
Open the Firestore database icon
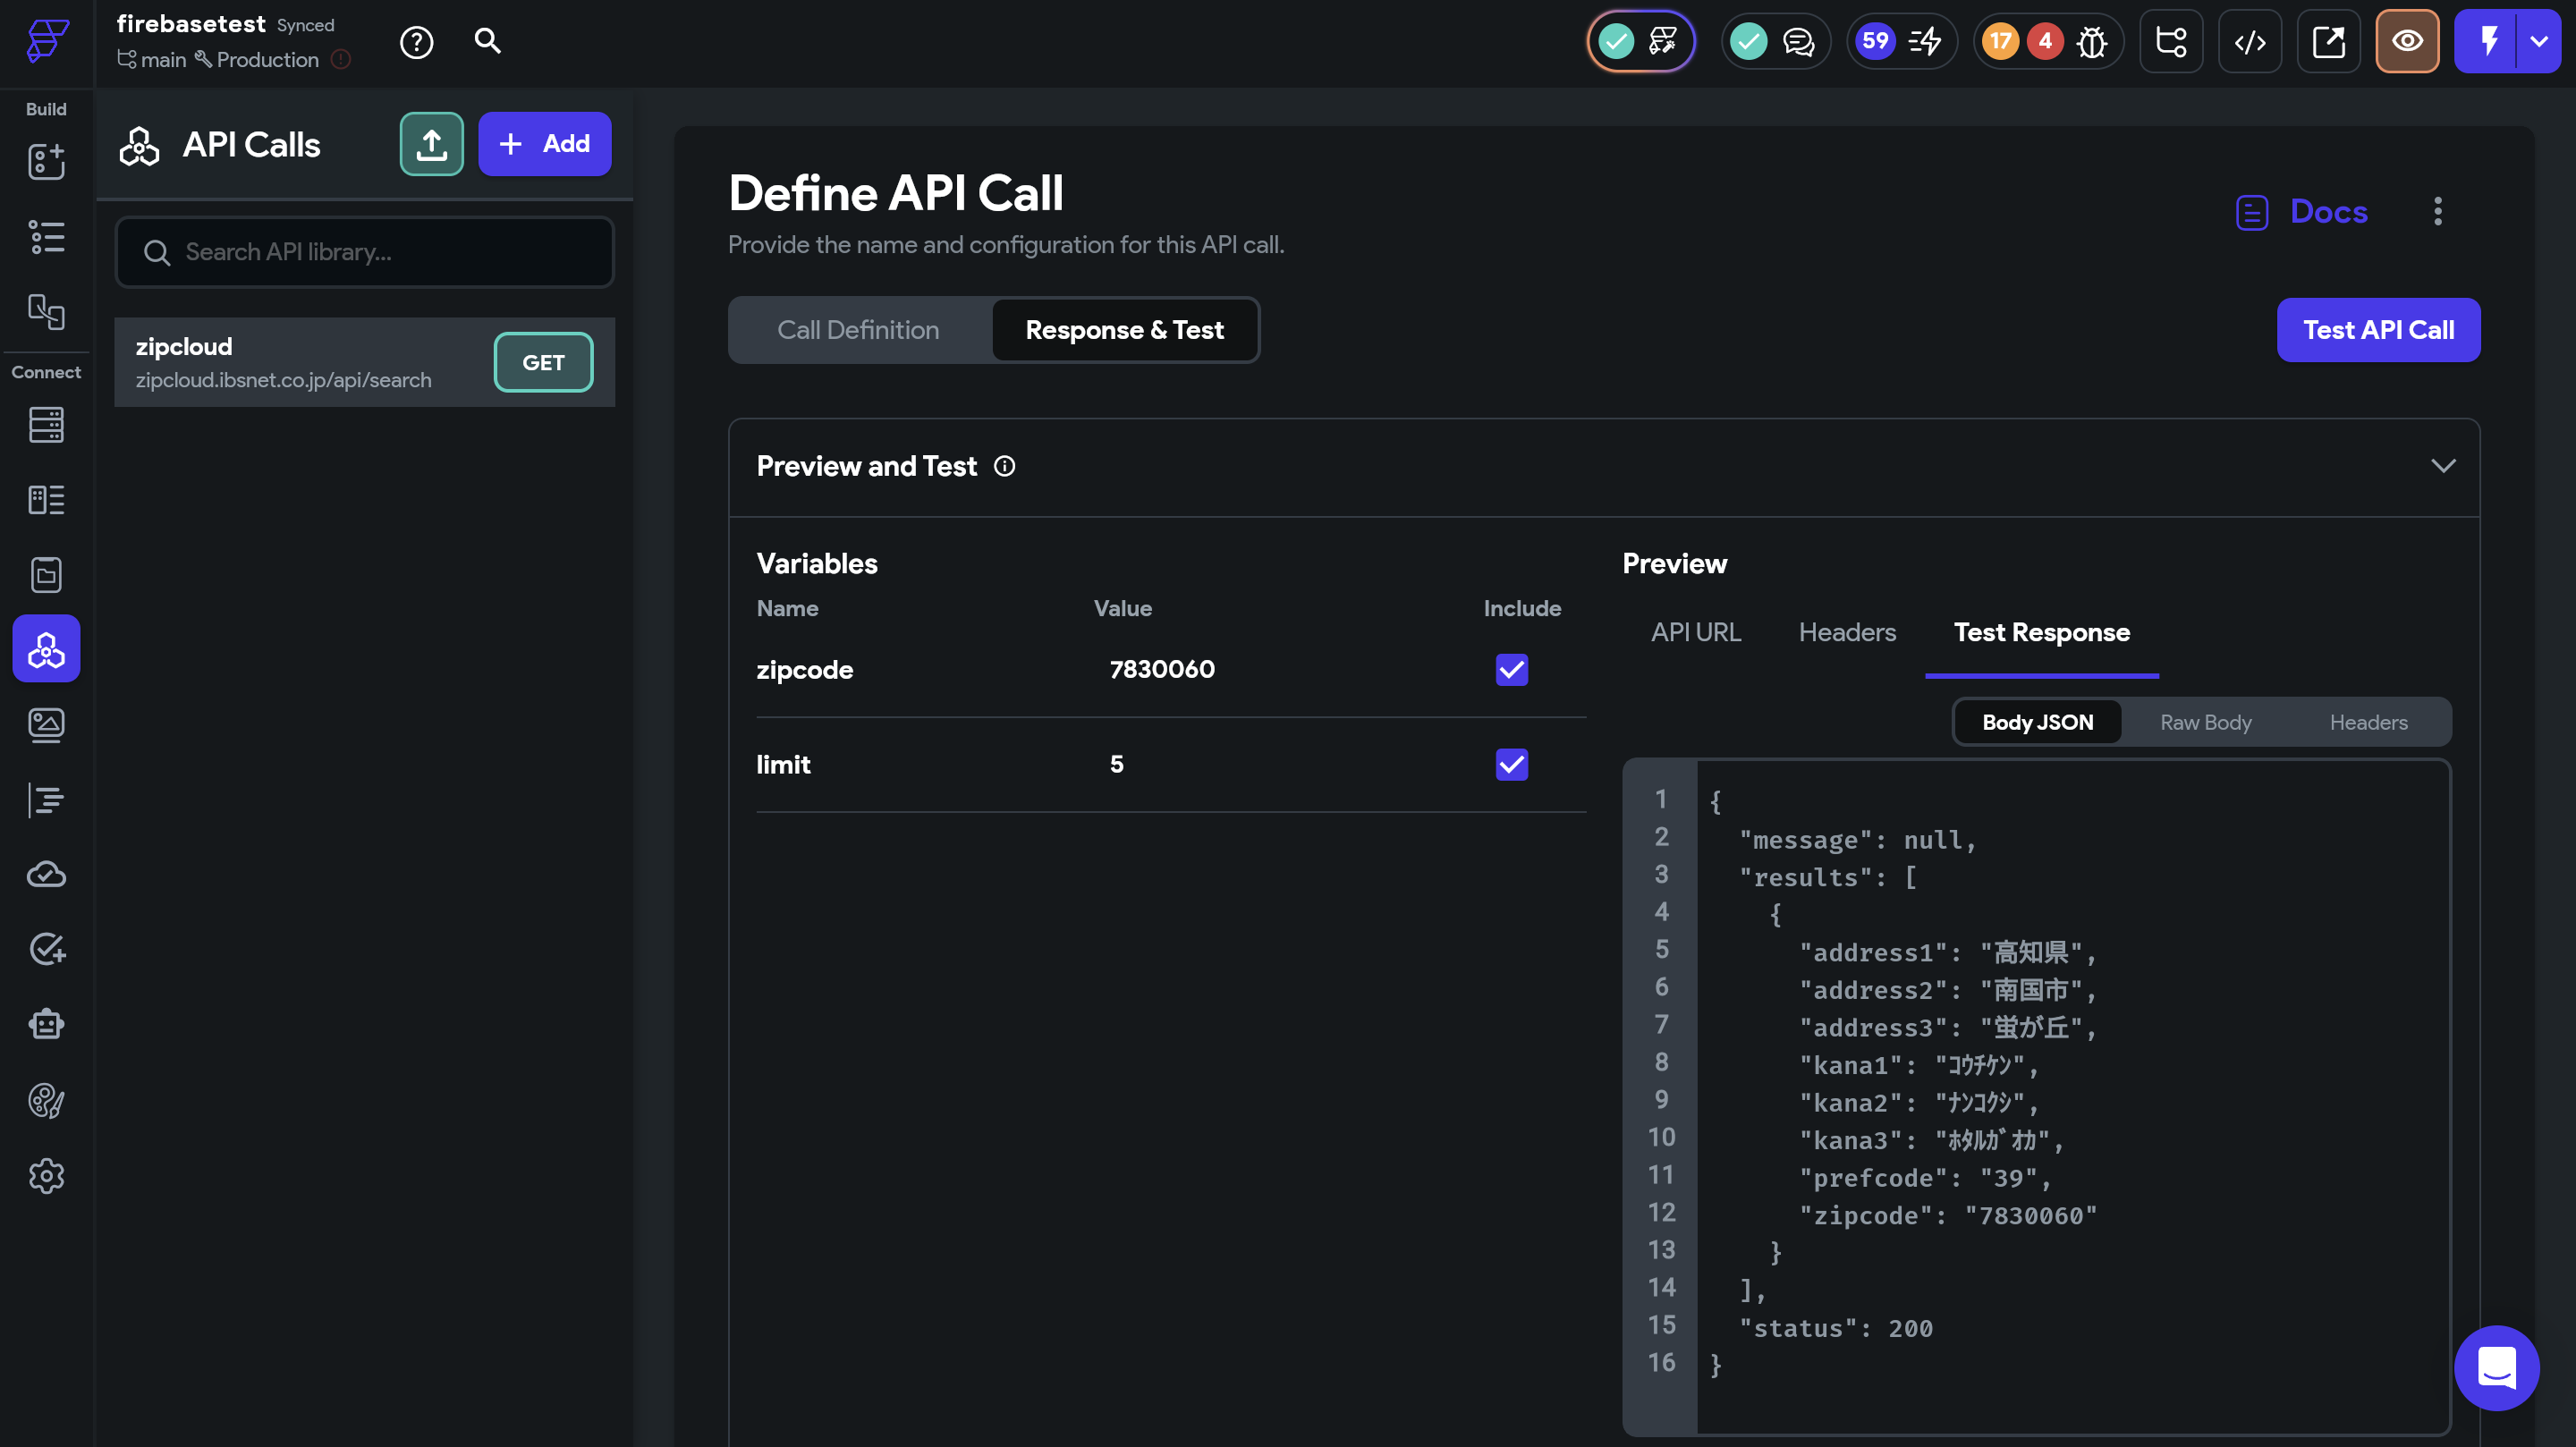pos(46,425)
